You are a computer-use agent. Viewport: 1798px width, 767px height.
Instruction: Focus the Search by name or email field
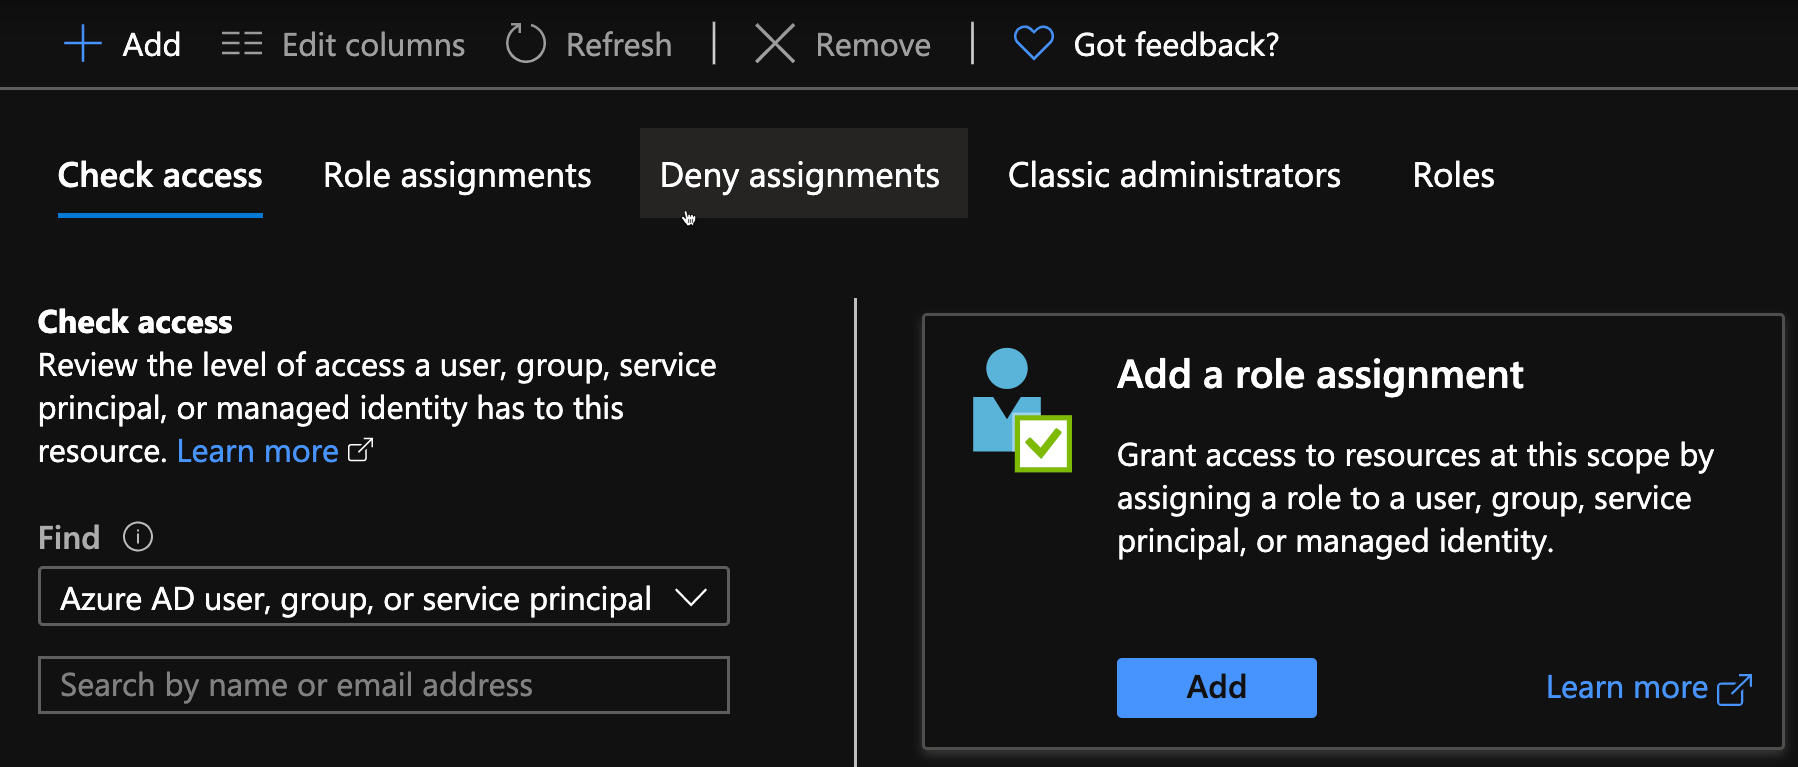click(383, 685)
